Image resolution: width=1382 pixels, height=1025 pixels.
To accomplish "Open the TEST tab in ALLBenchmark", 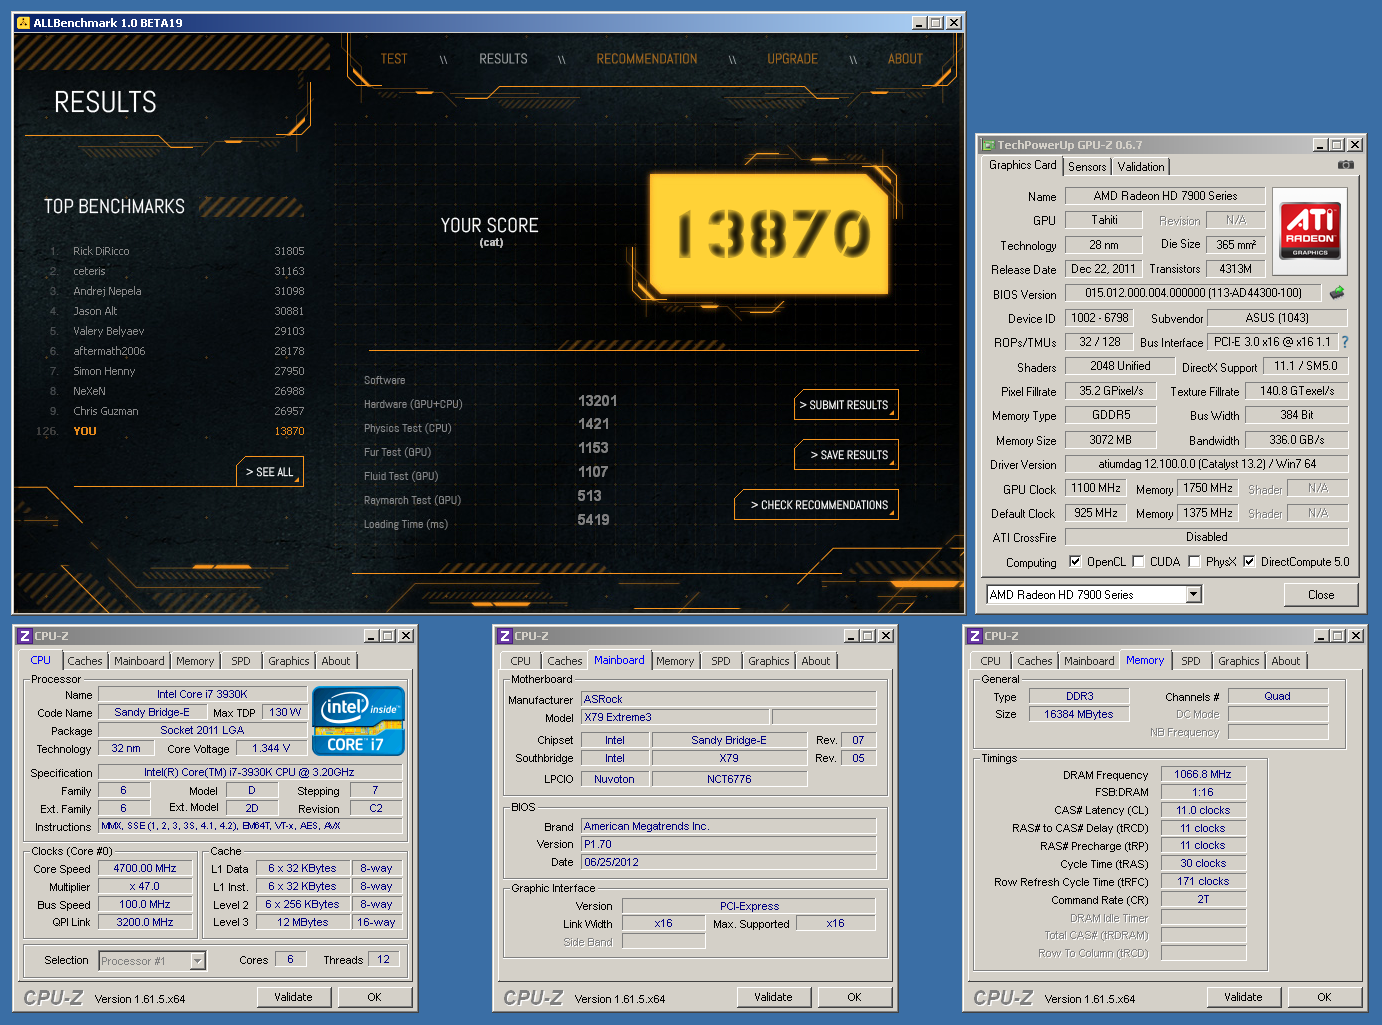I will (394, 59).
